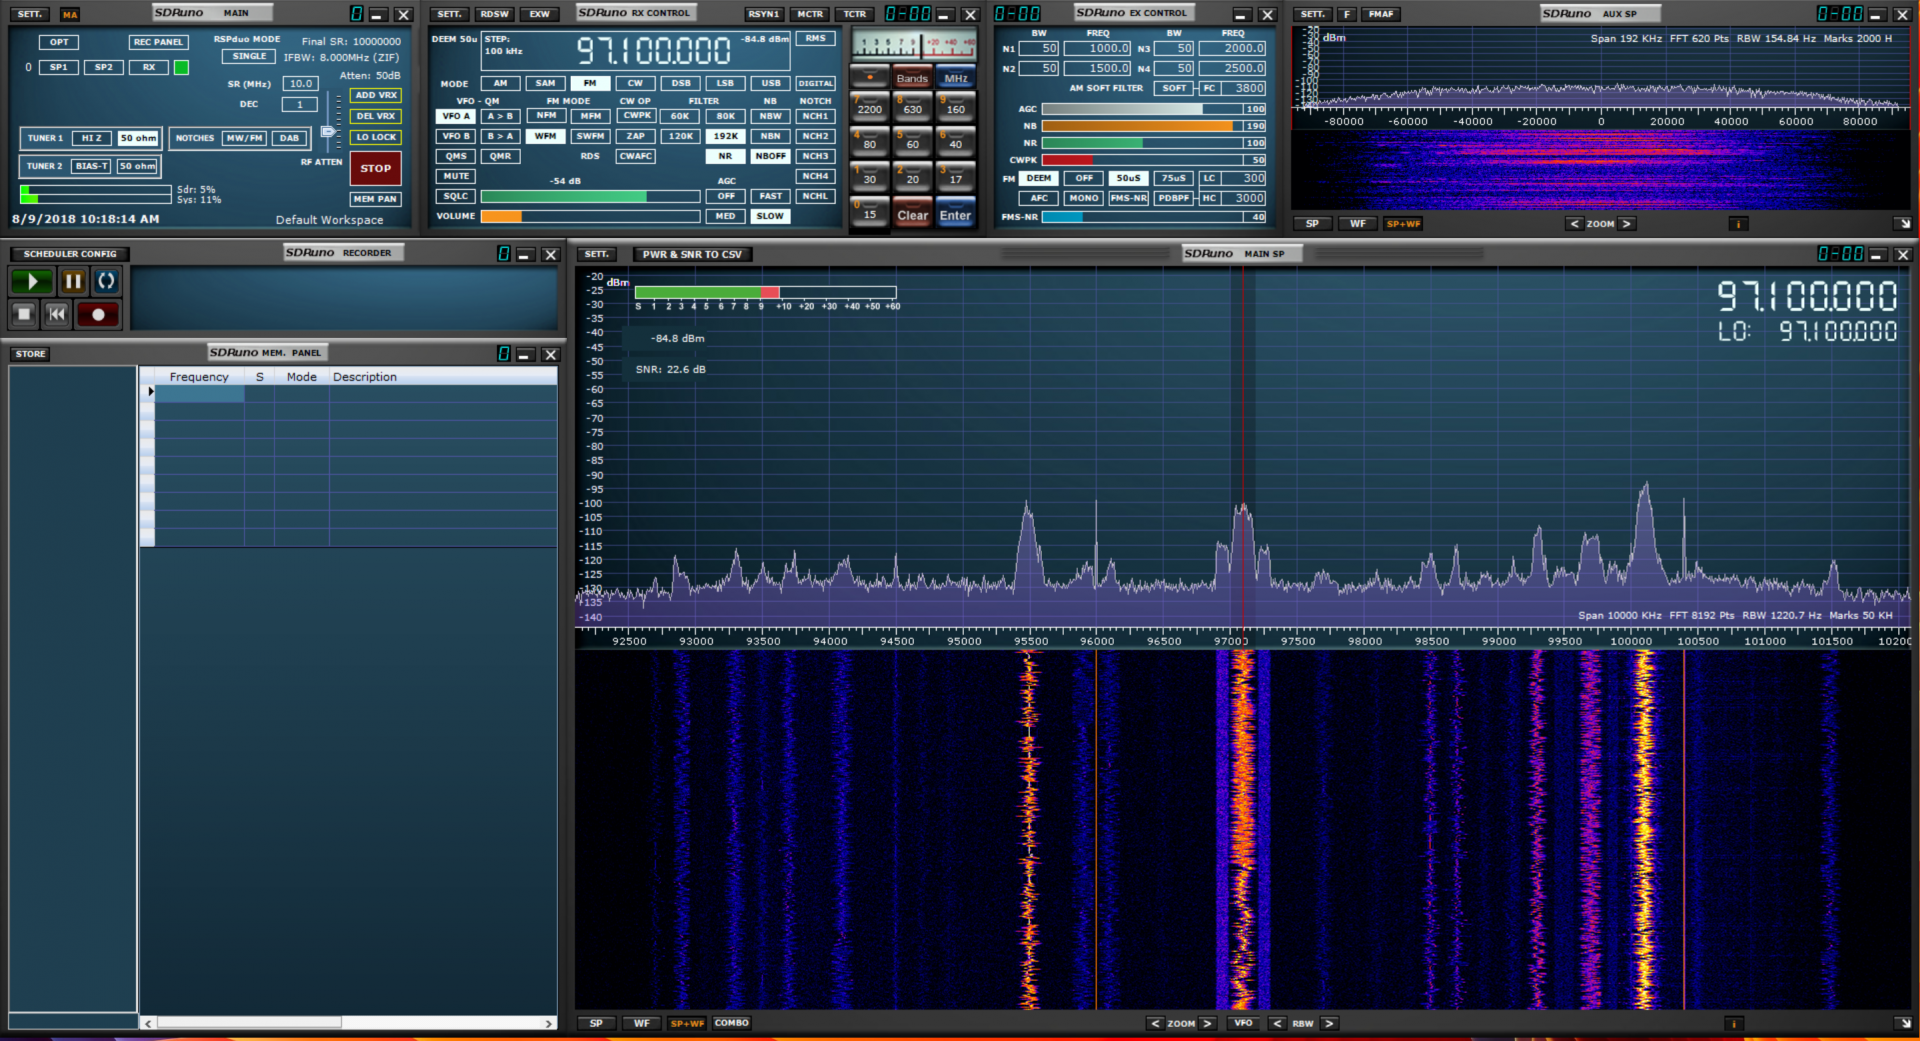The image size is (1920, 1041).
Task: Toggle LO LOCK in the Main panel
Action: pos(375,137)
